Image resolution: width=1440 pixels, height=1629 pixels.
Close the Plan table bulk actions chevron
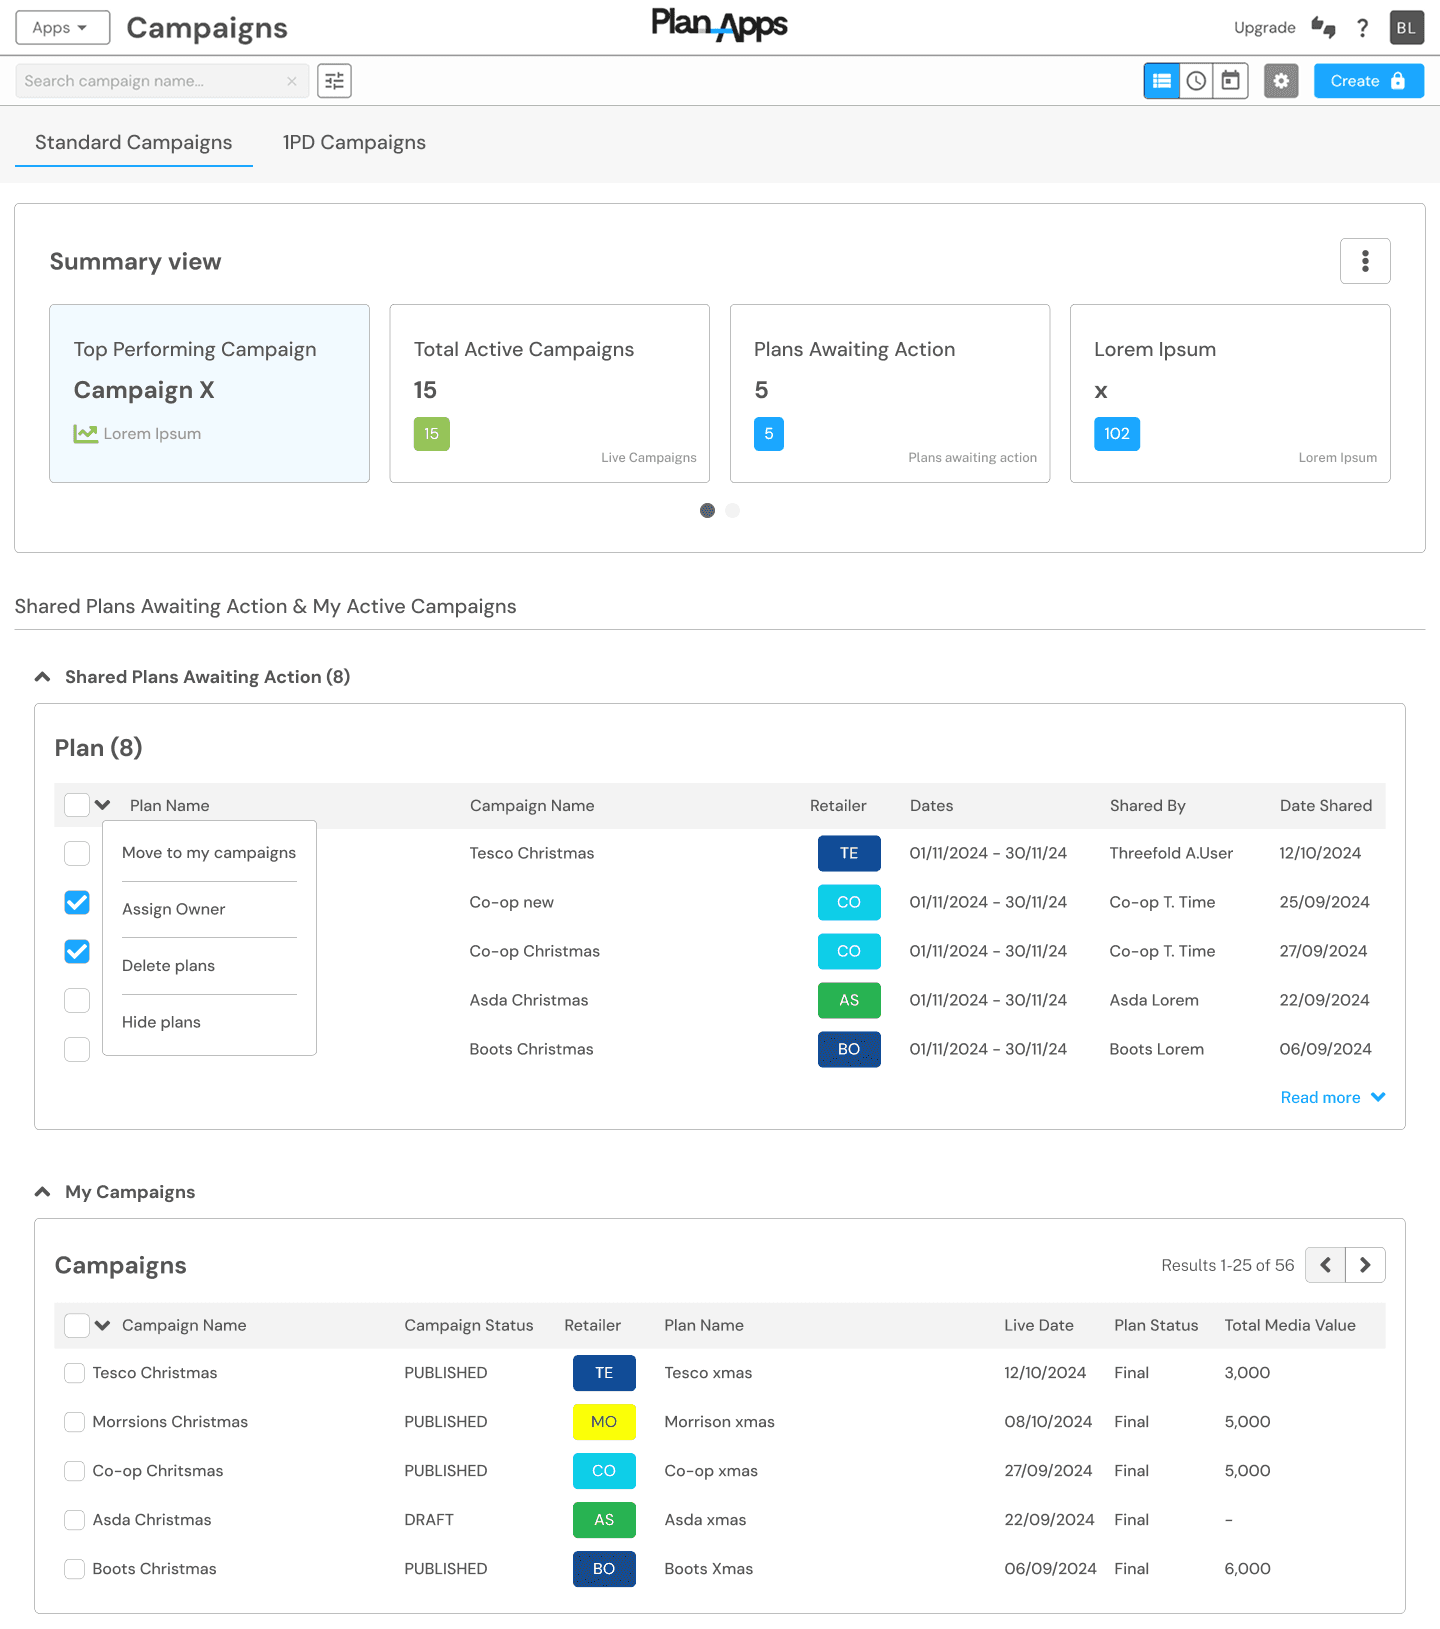pyautogui.click(x=102, y=805)
